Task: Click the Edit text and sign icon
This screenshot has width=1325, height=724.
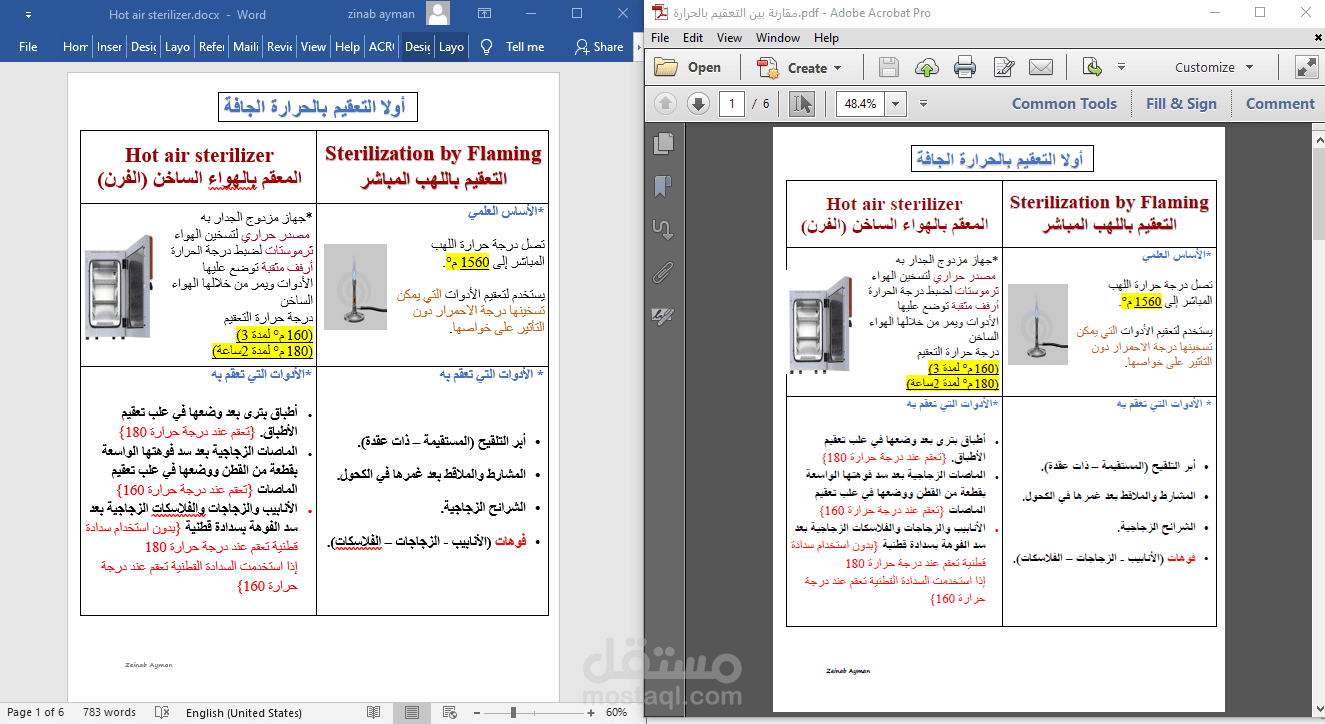Action: pyautogui.click(x=1003, y=68)
